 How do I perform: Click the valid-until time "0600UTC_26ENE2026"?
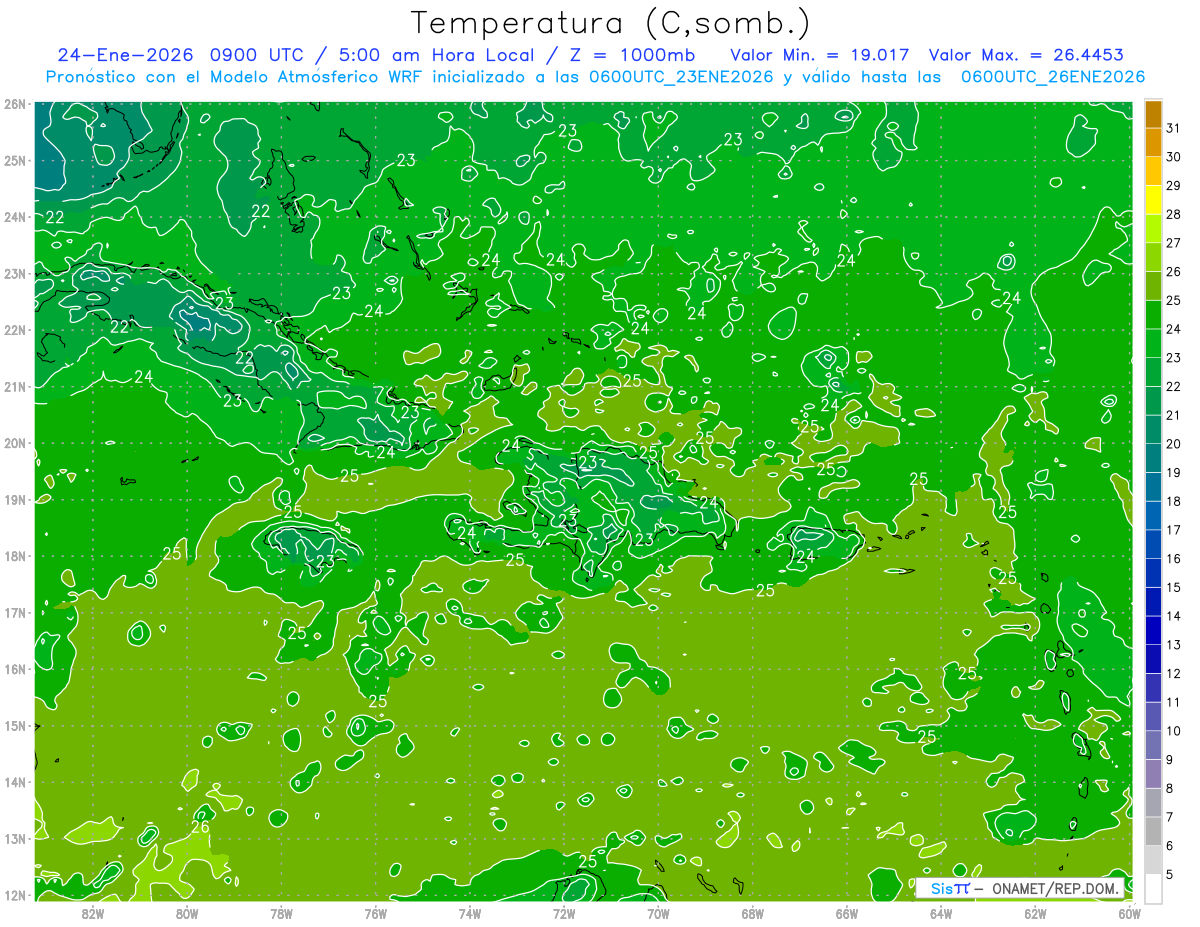[1053, 77]
